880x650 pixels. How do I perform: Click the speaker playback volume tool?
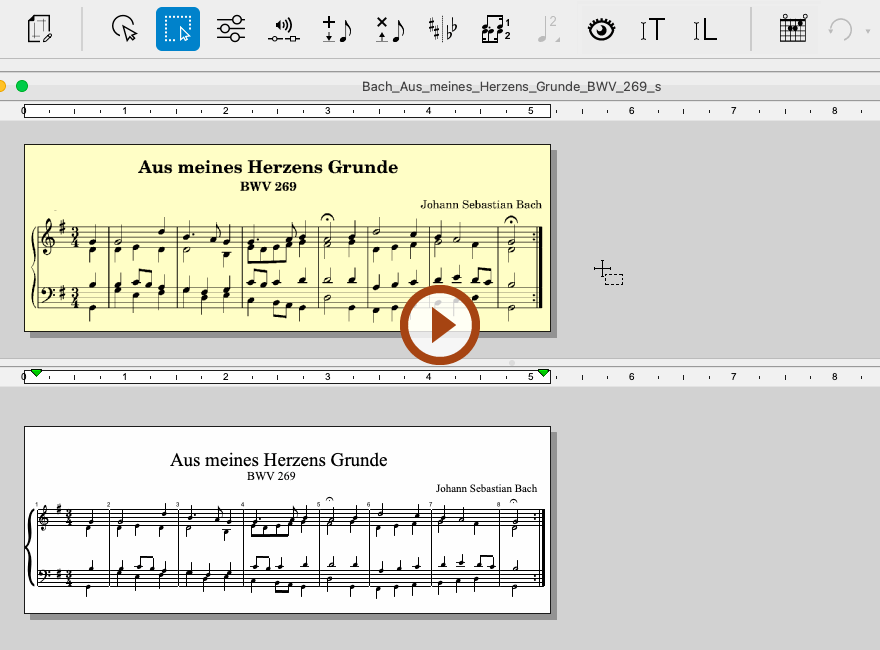(283, 29)
